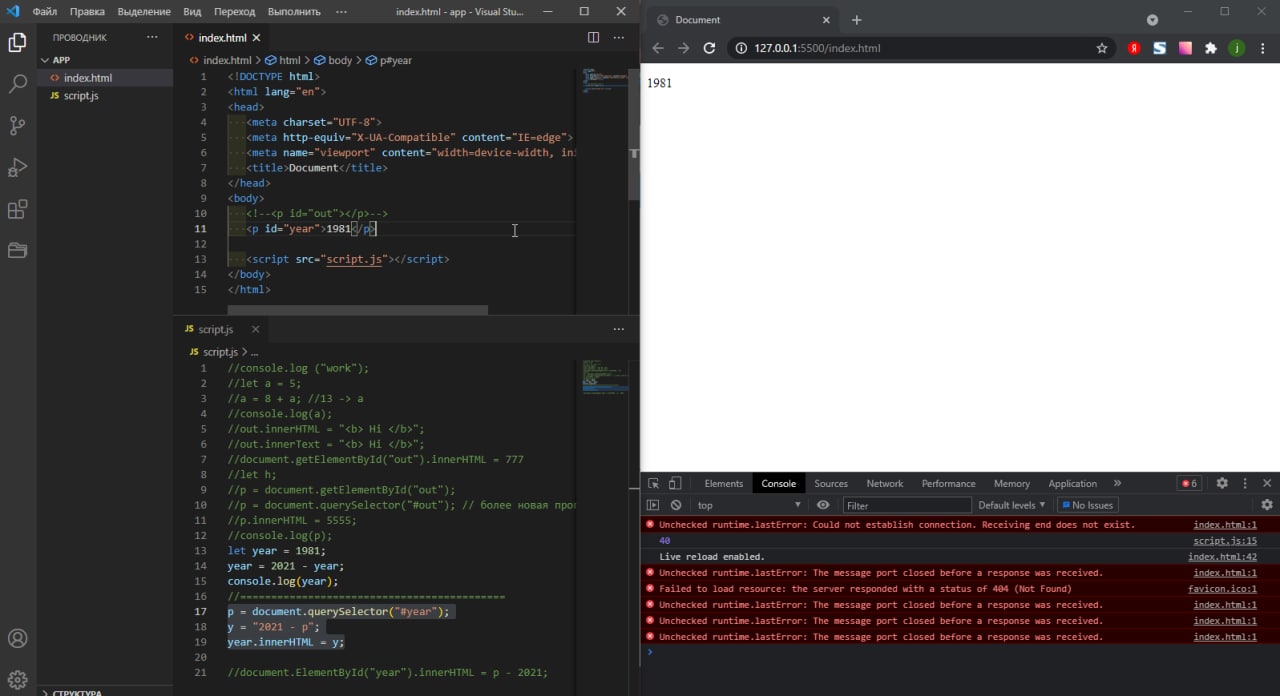Screen dimensions: 1280x696
Task: Open the overflow menu in VS Code menubar
Action: click(341, 12)
